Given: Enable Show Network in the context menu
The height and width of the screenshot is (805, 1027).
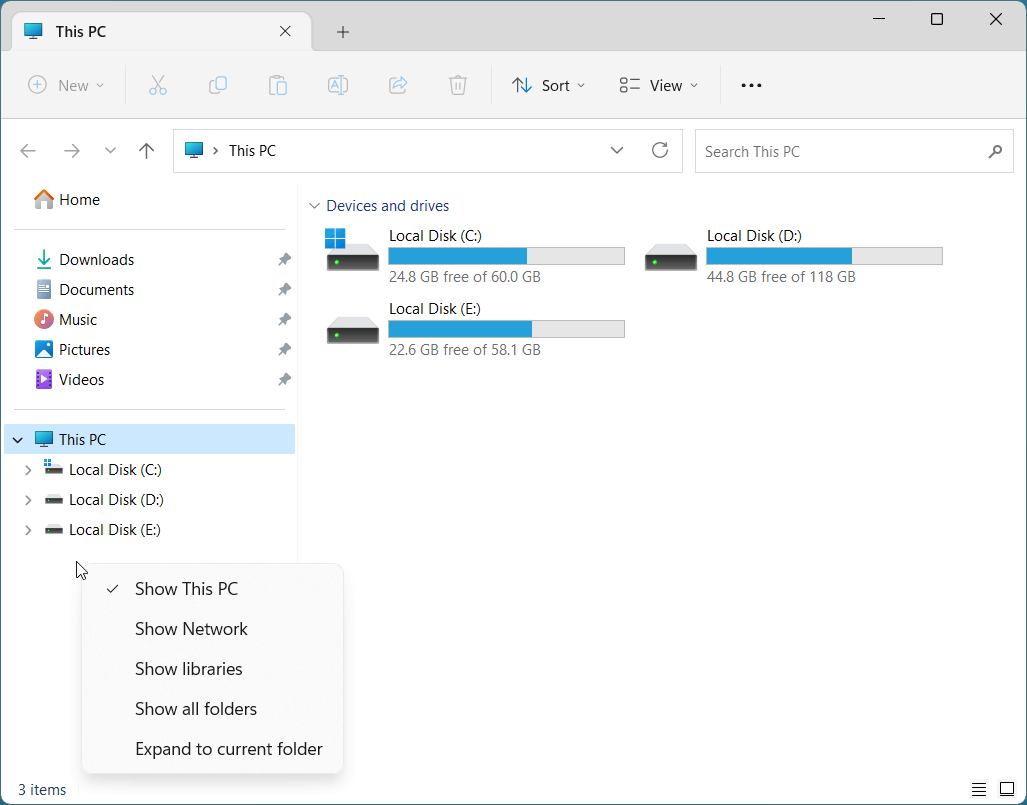Looking at the screenshot, I should (x=191, y=628).
